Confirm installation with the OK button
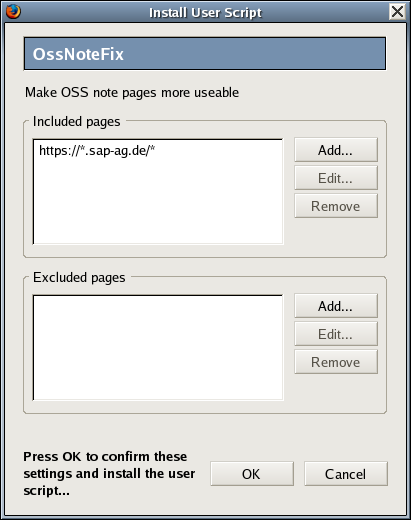The height and width of the screenshot is (520, 411). [252, 474]
